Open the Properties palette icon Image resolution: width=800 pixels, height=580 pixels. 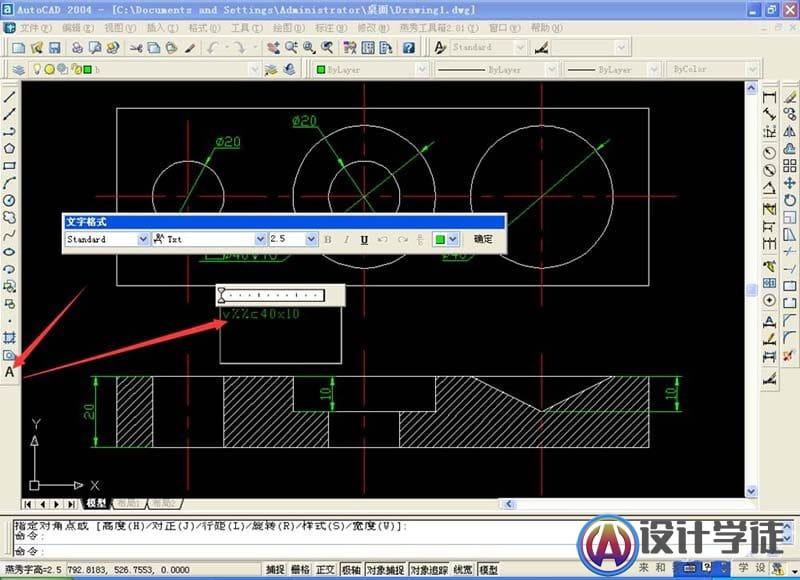350,48
